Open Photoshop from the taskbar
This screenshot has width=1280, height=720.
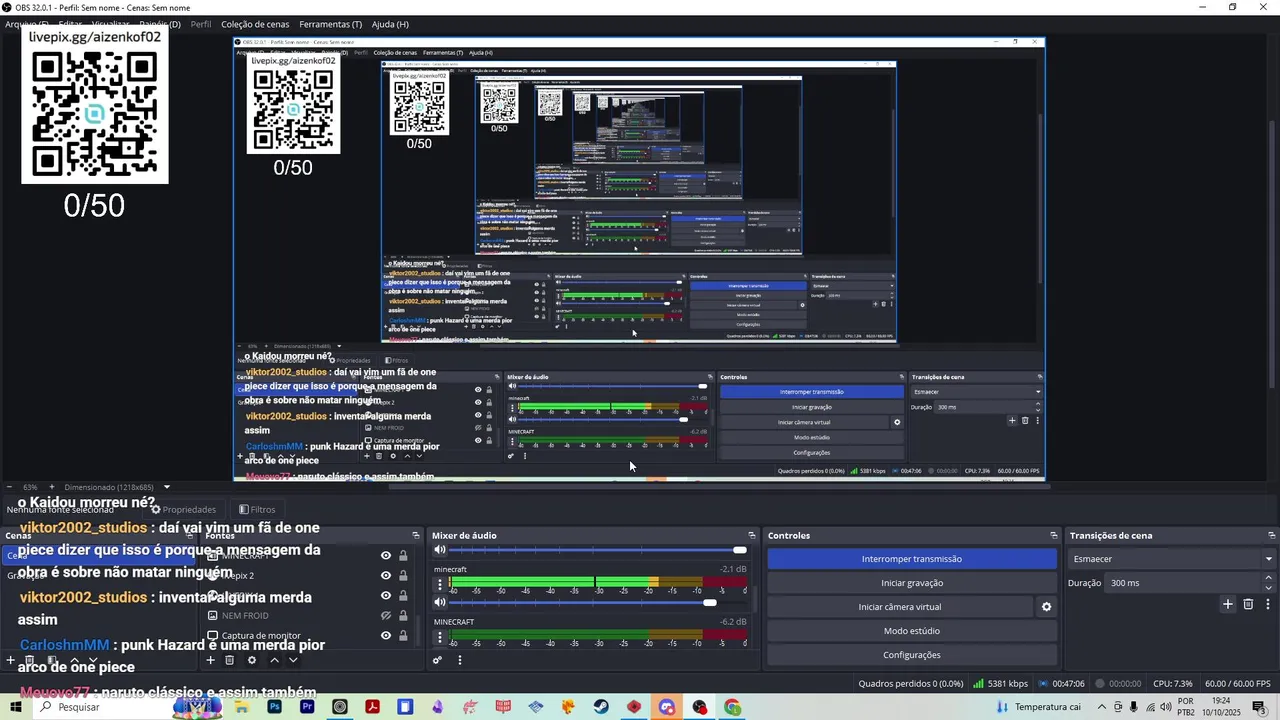click(x=274, y=707)
